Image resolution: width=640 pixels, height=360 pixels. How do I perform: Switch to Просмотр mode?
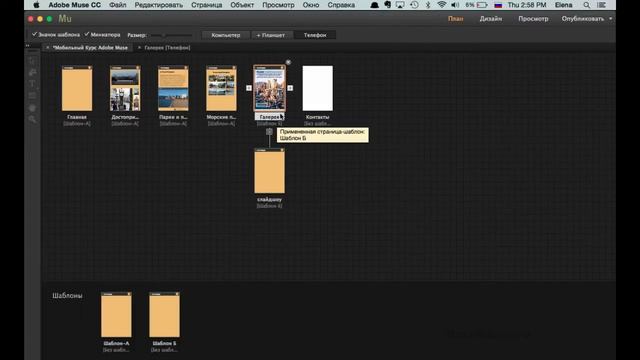(533, 19)
